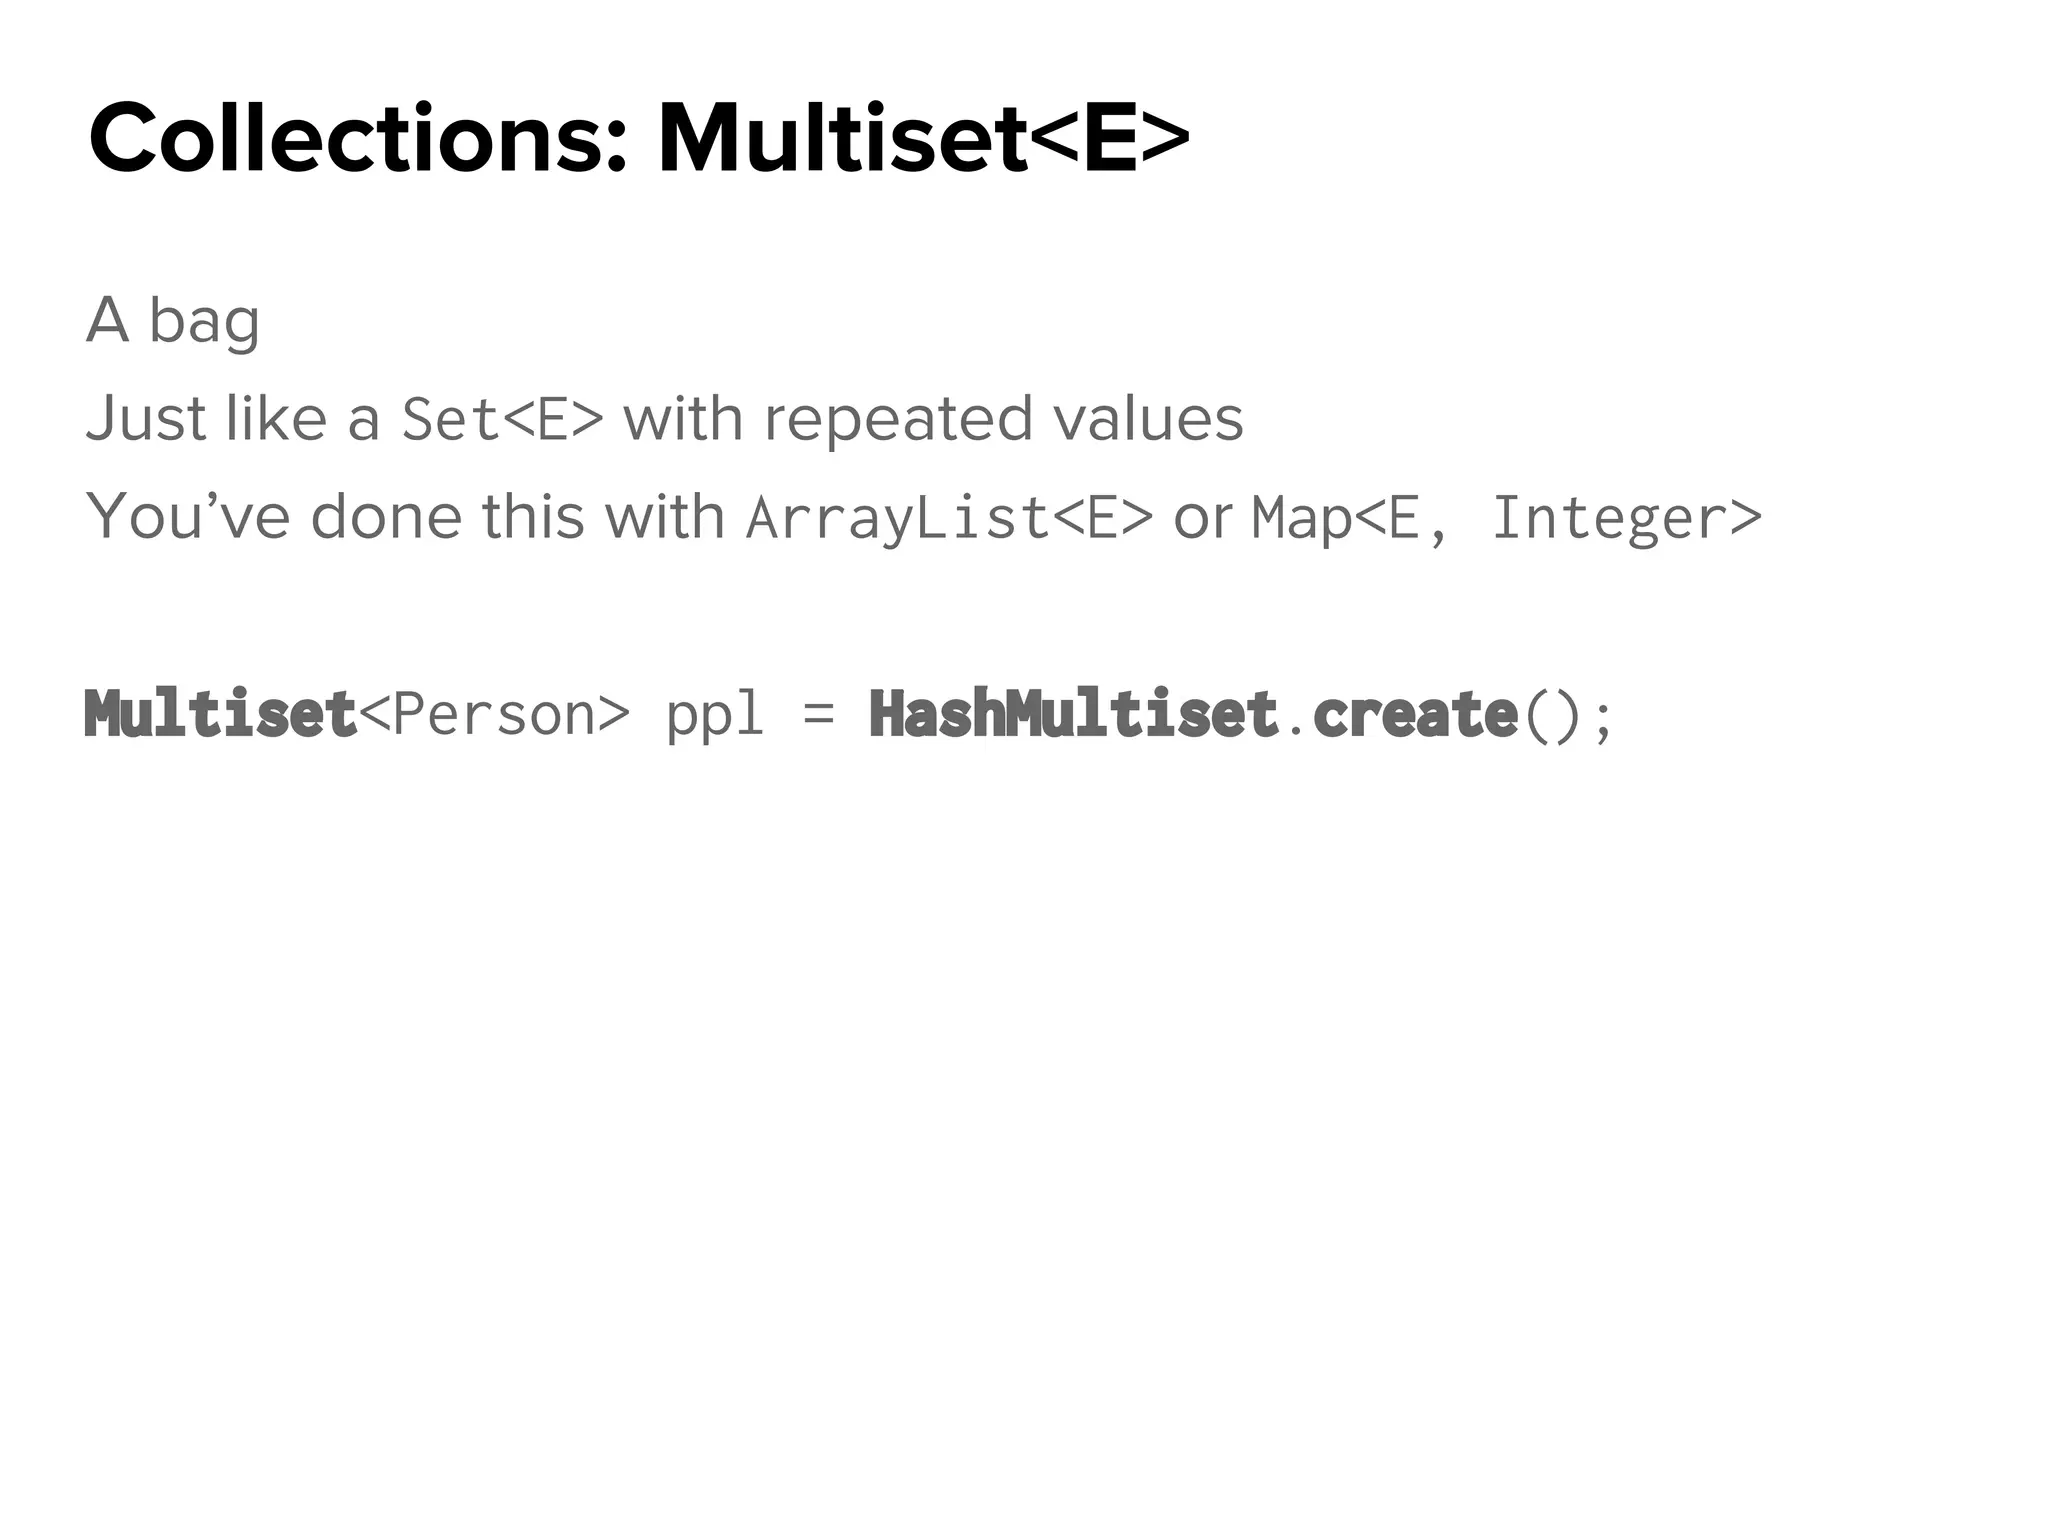This screenshot has height=1536, width=2048.
Task: Click the "<Person>" type parameter
Action: click(x=494, y=714)
